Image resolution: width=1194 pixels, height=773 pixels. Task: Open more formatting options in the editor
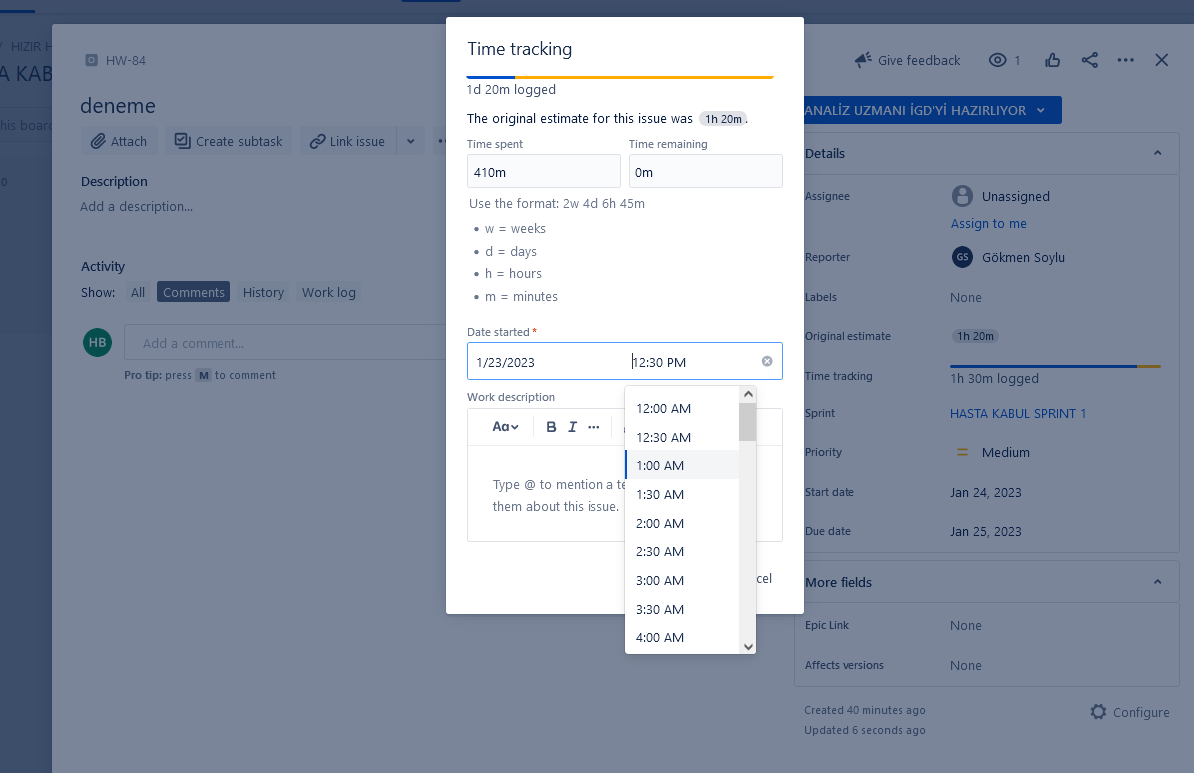593,427
